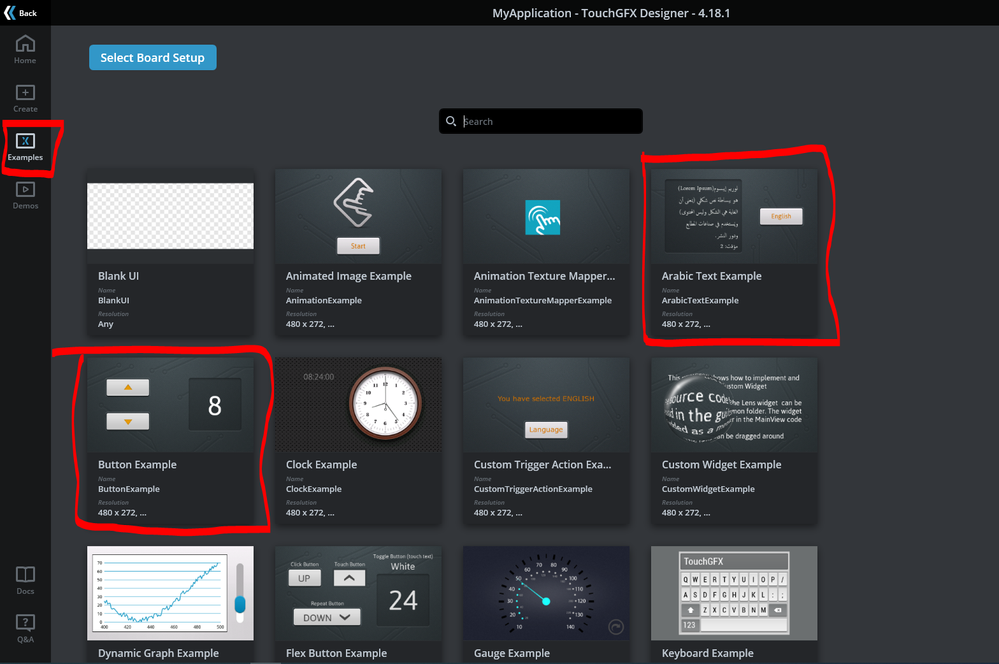
Task: Select the Animated Image Example thumbnail
Action: [358, 216]
